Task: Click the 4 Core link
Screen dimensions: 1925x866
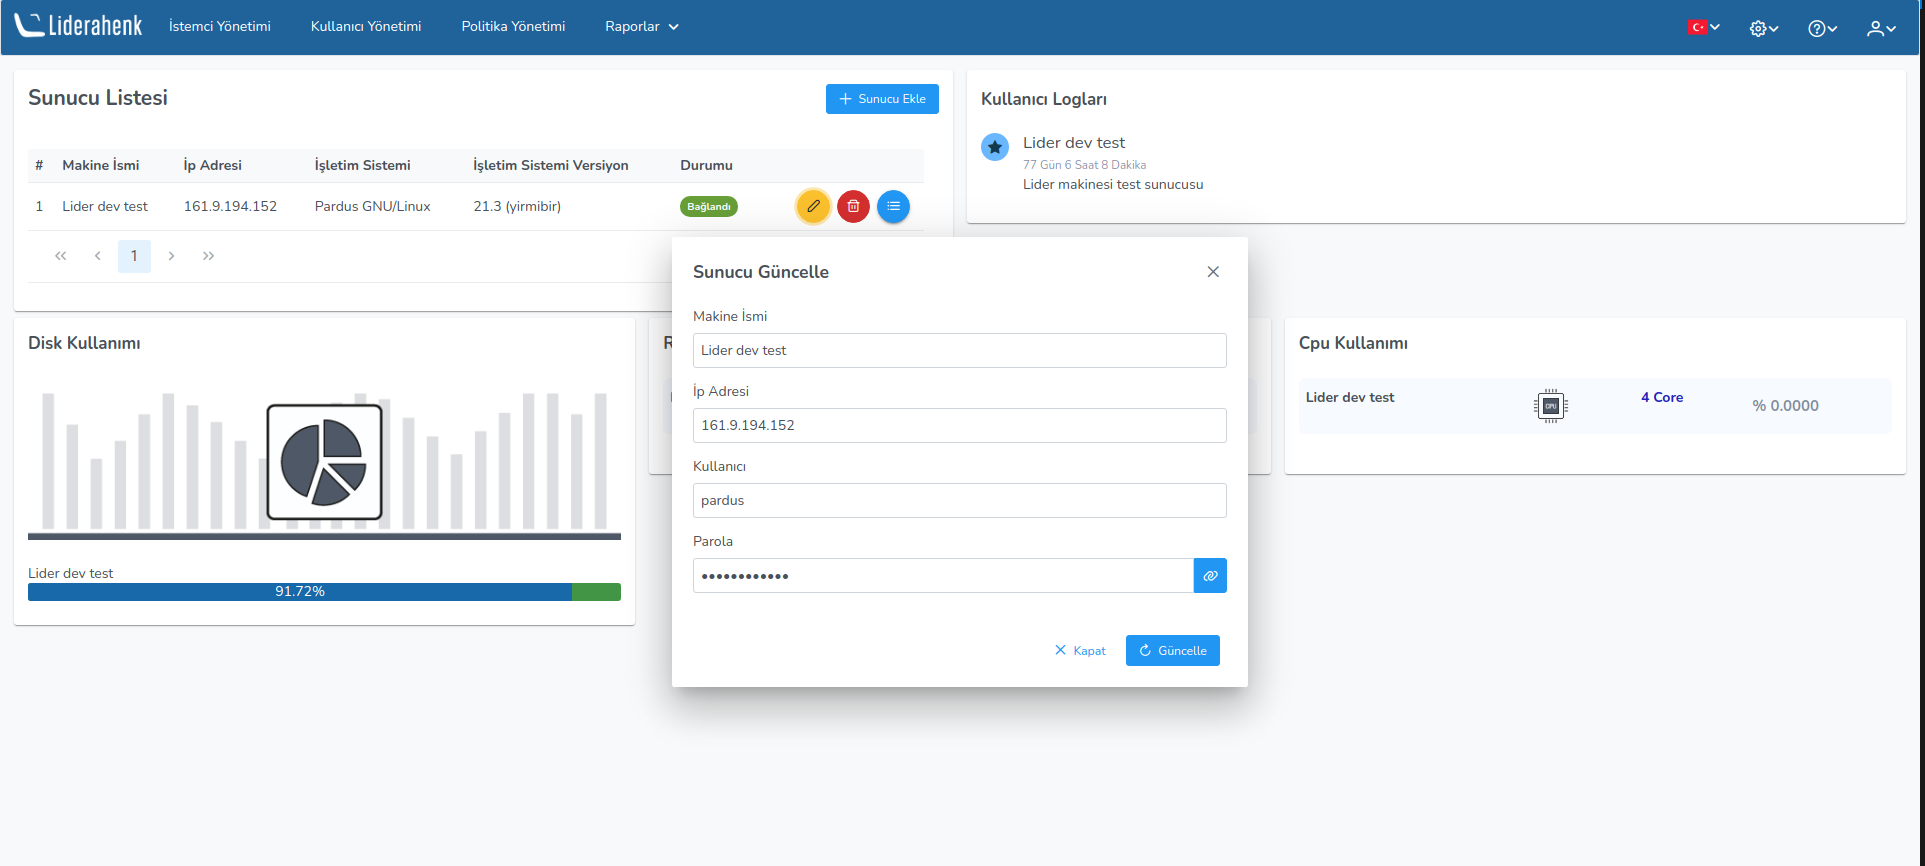Action: pyautogui.click(x=1662, y=397)
